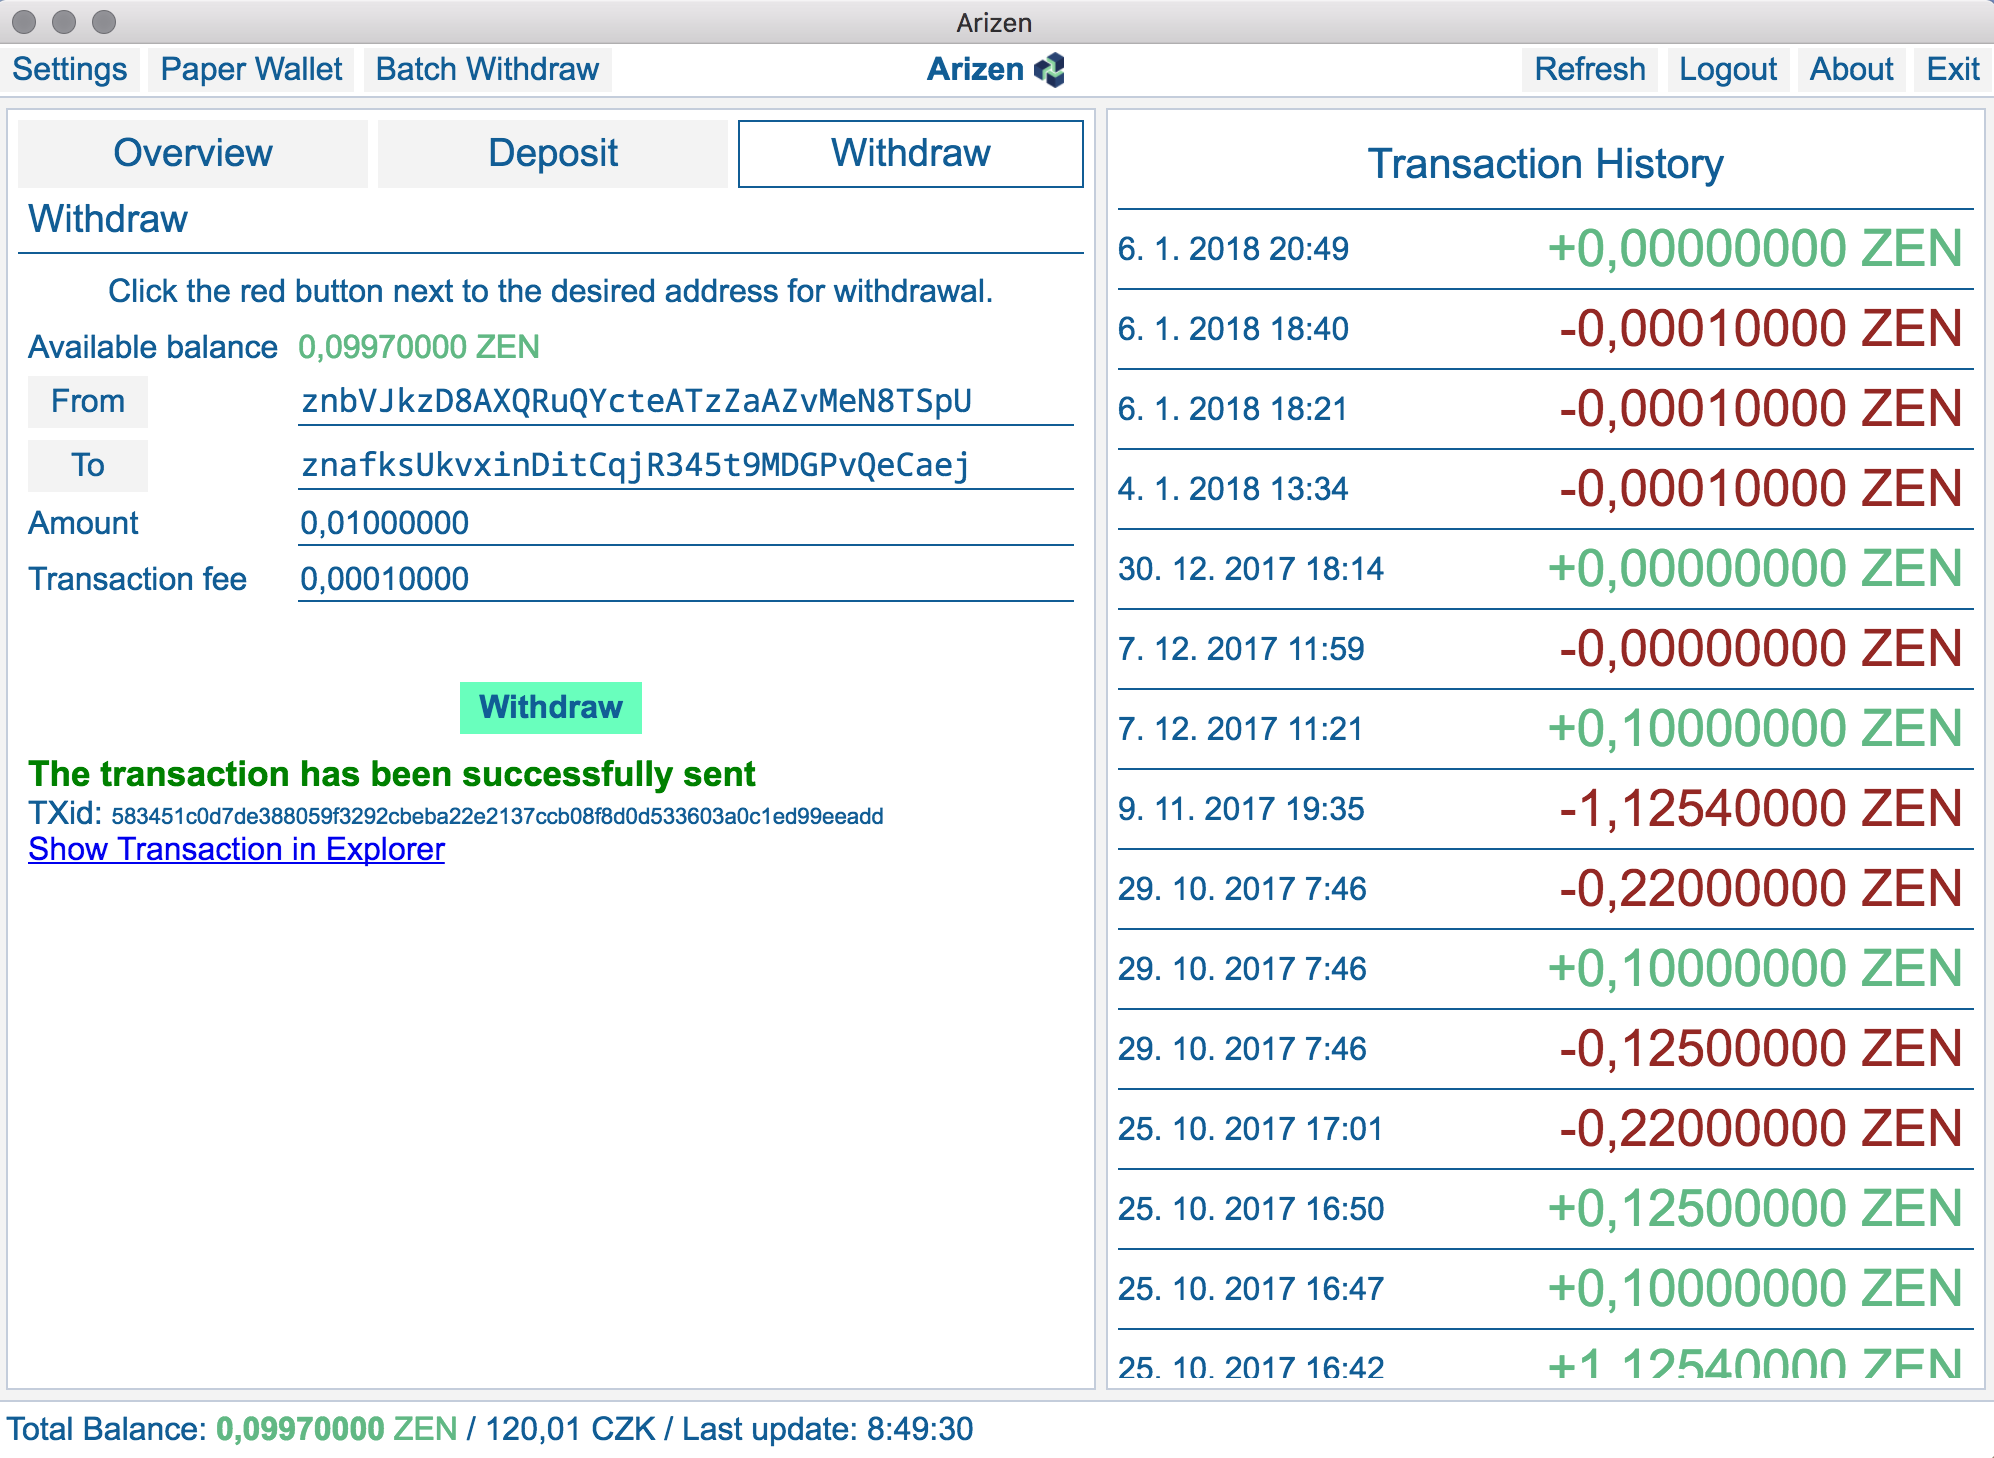The height and width of the screenshot is (1458, 1994).
Task: Open the About dialog
Action: click(x=1851, y=70)
